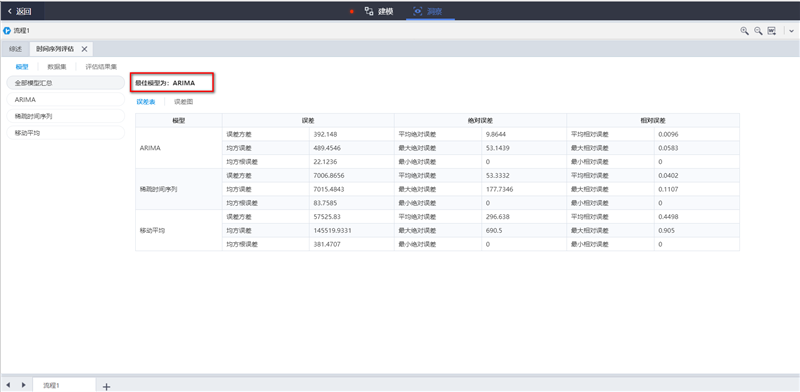The image size is (800, 392).
Task: Click the value 0.0583
Action: click(x=668, y=148)
